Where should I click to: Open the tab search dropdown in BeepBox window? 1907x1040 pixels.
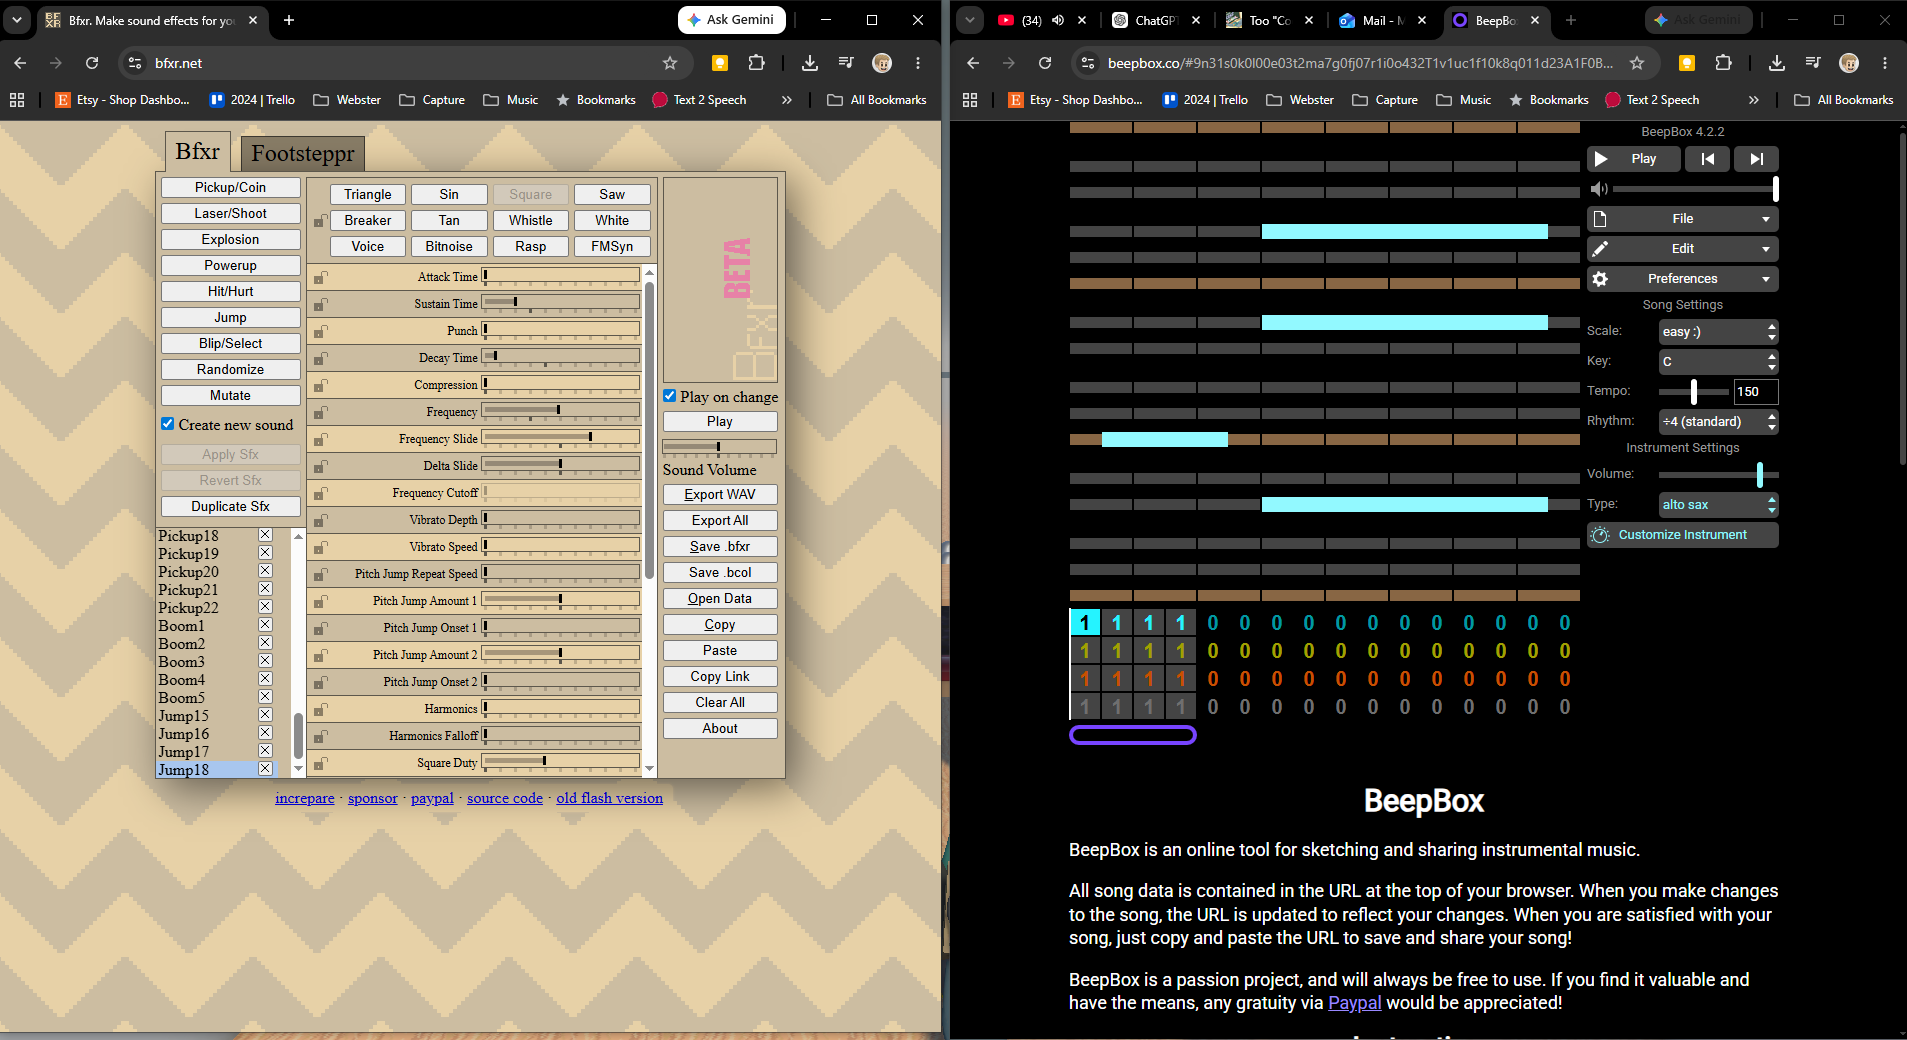[x=970, y=20]
